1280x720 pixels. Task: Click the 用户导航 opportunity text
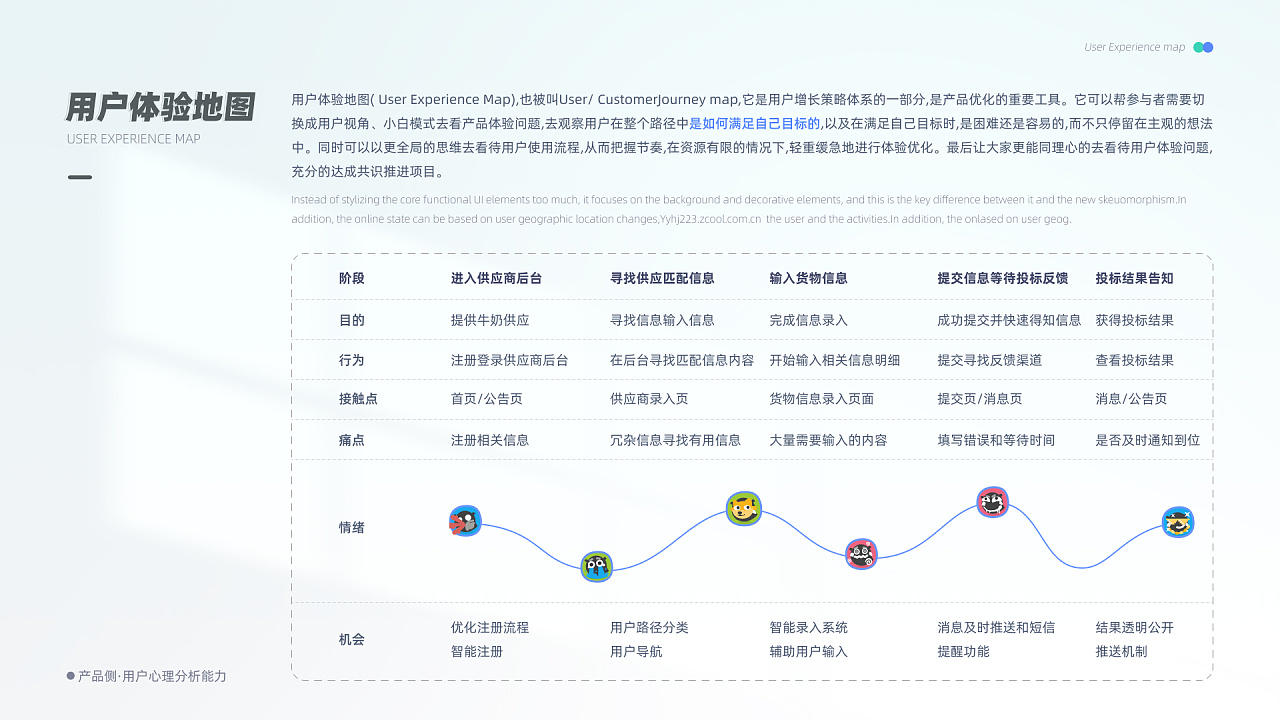636,652
